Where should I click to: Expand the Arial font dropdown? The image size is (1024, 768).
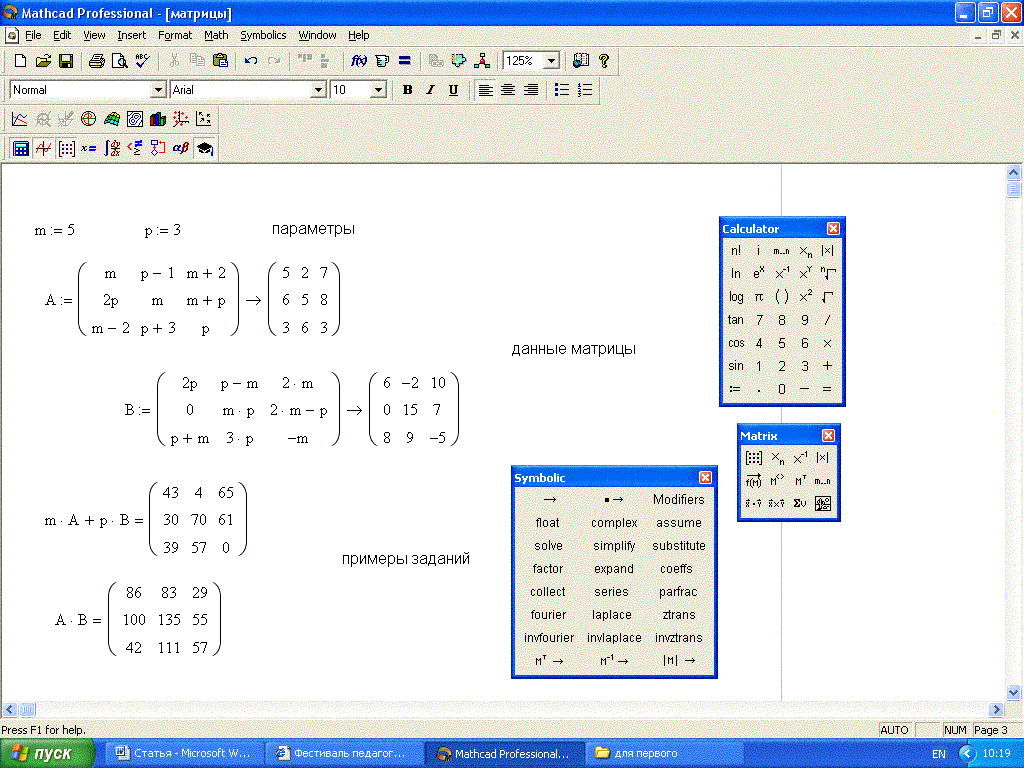[x=319, y=90]
